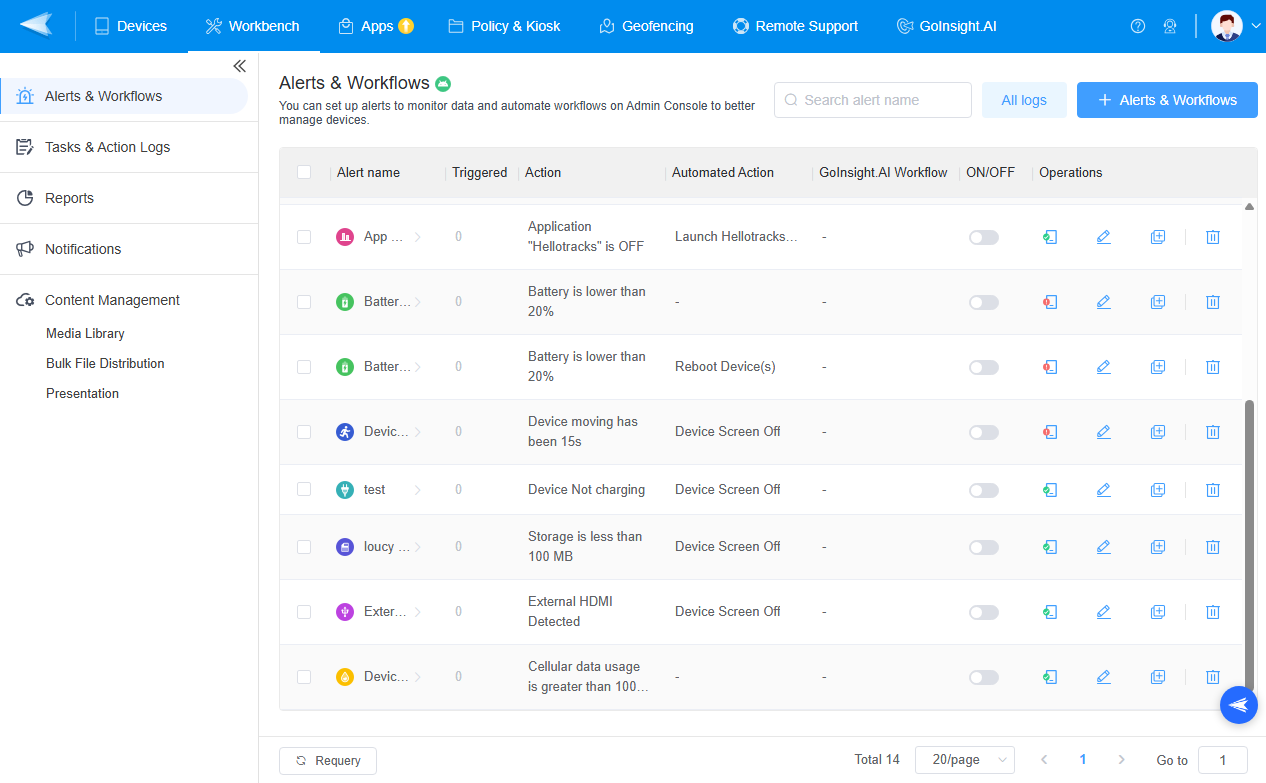1266x783 pixels.
Task: Open the Remote Support tab
Action: point(795,26)
